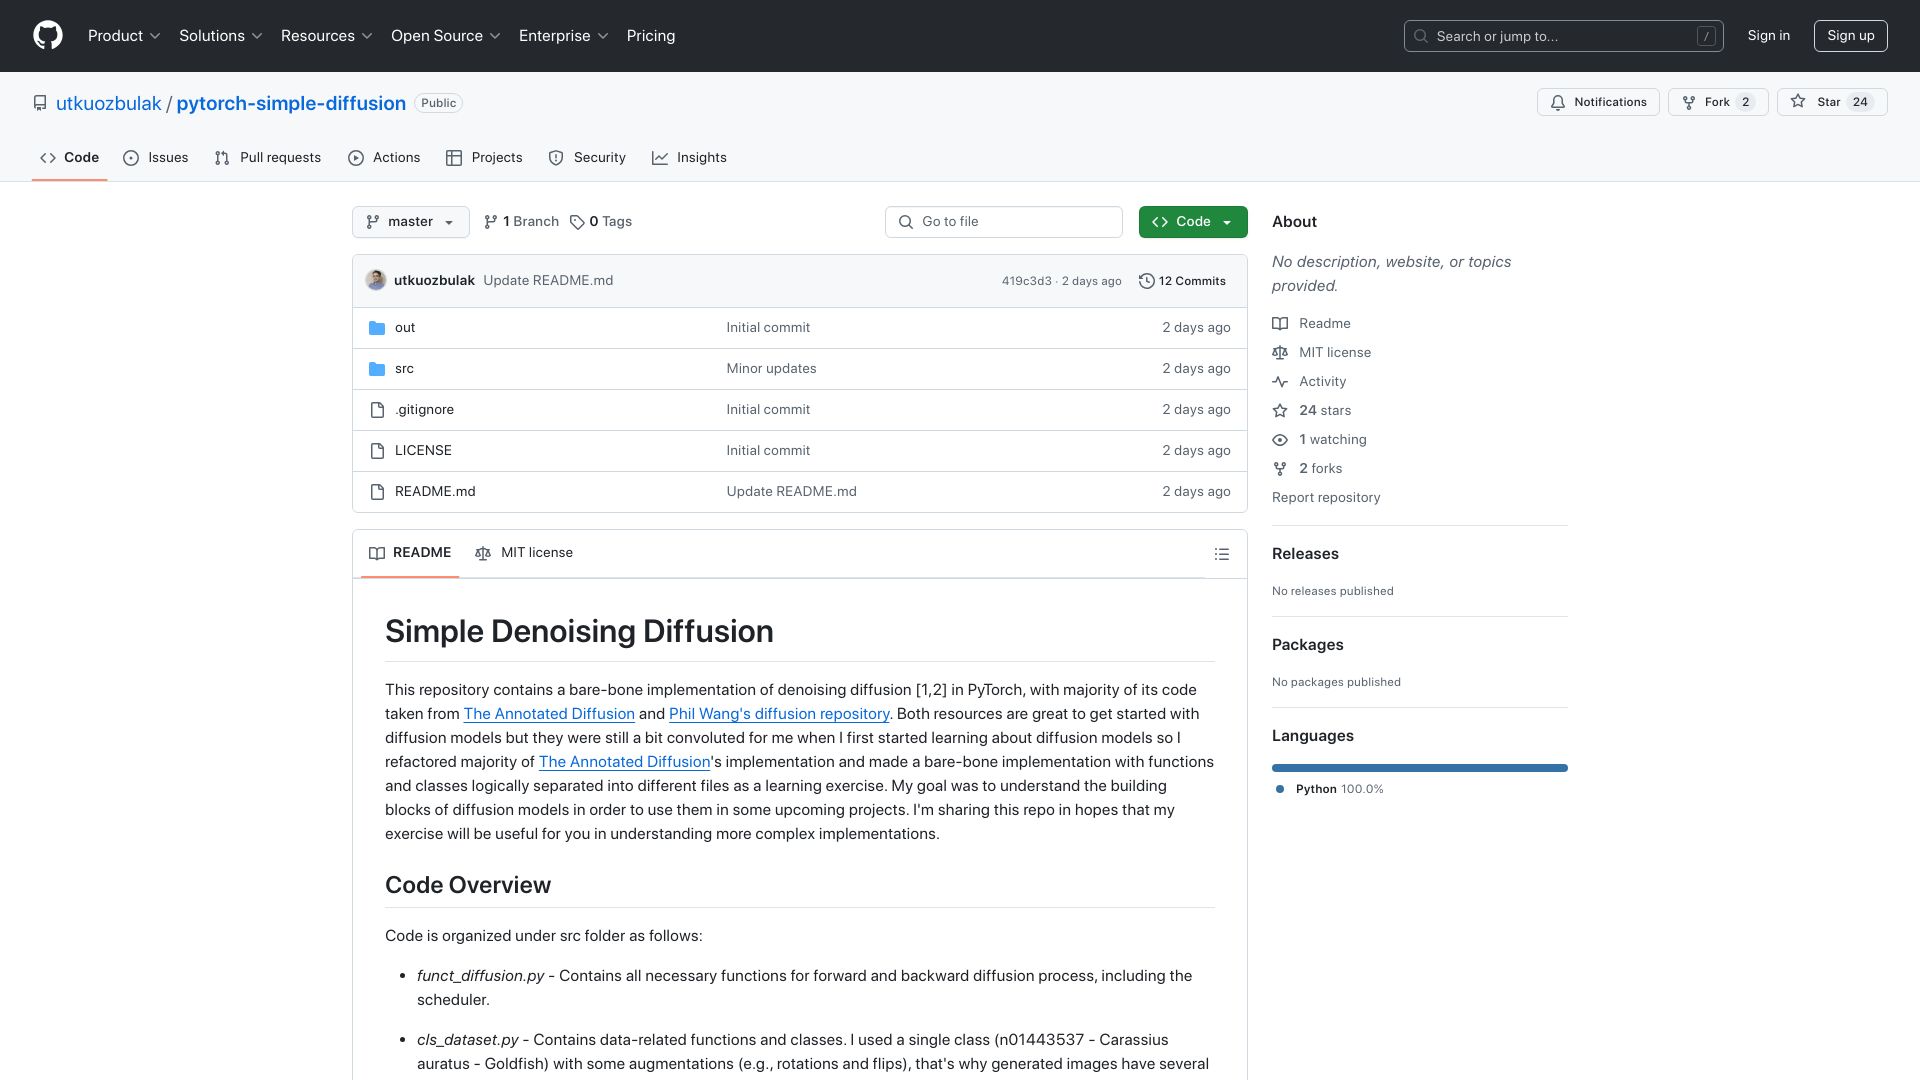
Task: Switch to the Pull requests tab
Action: [x=268, y=158]
